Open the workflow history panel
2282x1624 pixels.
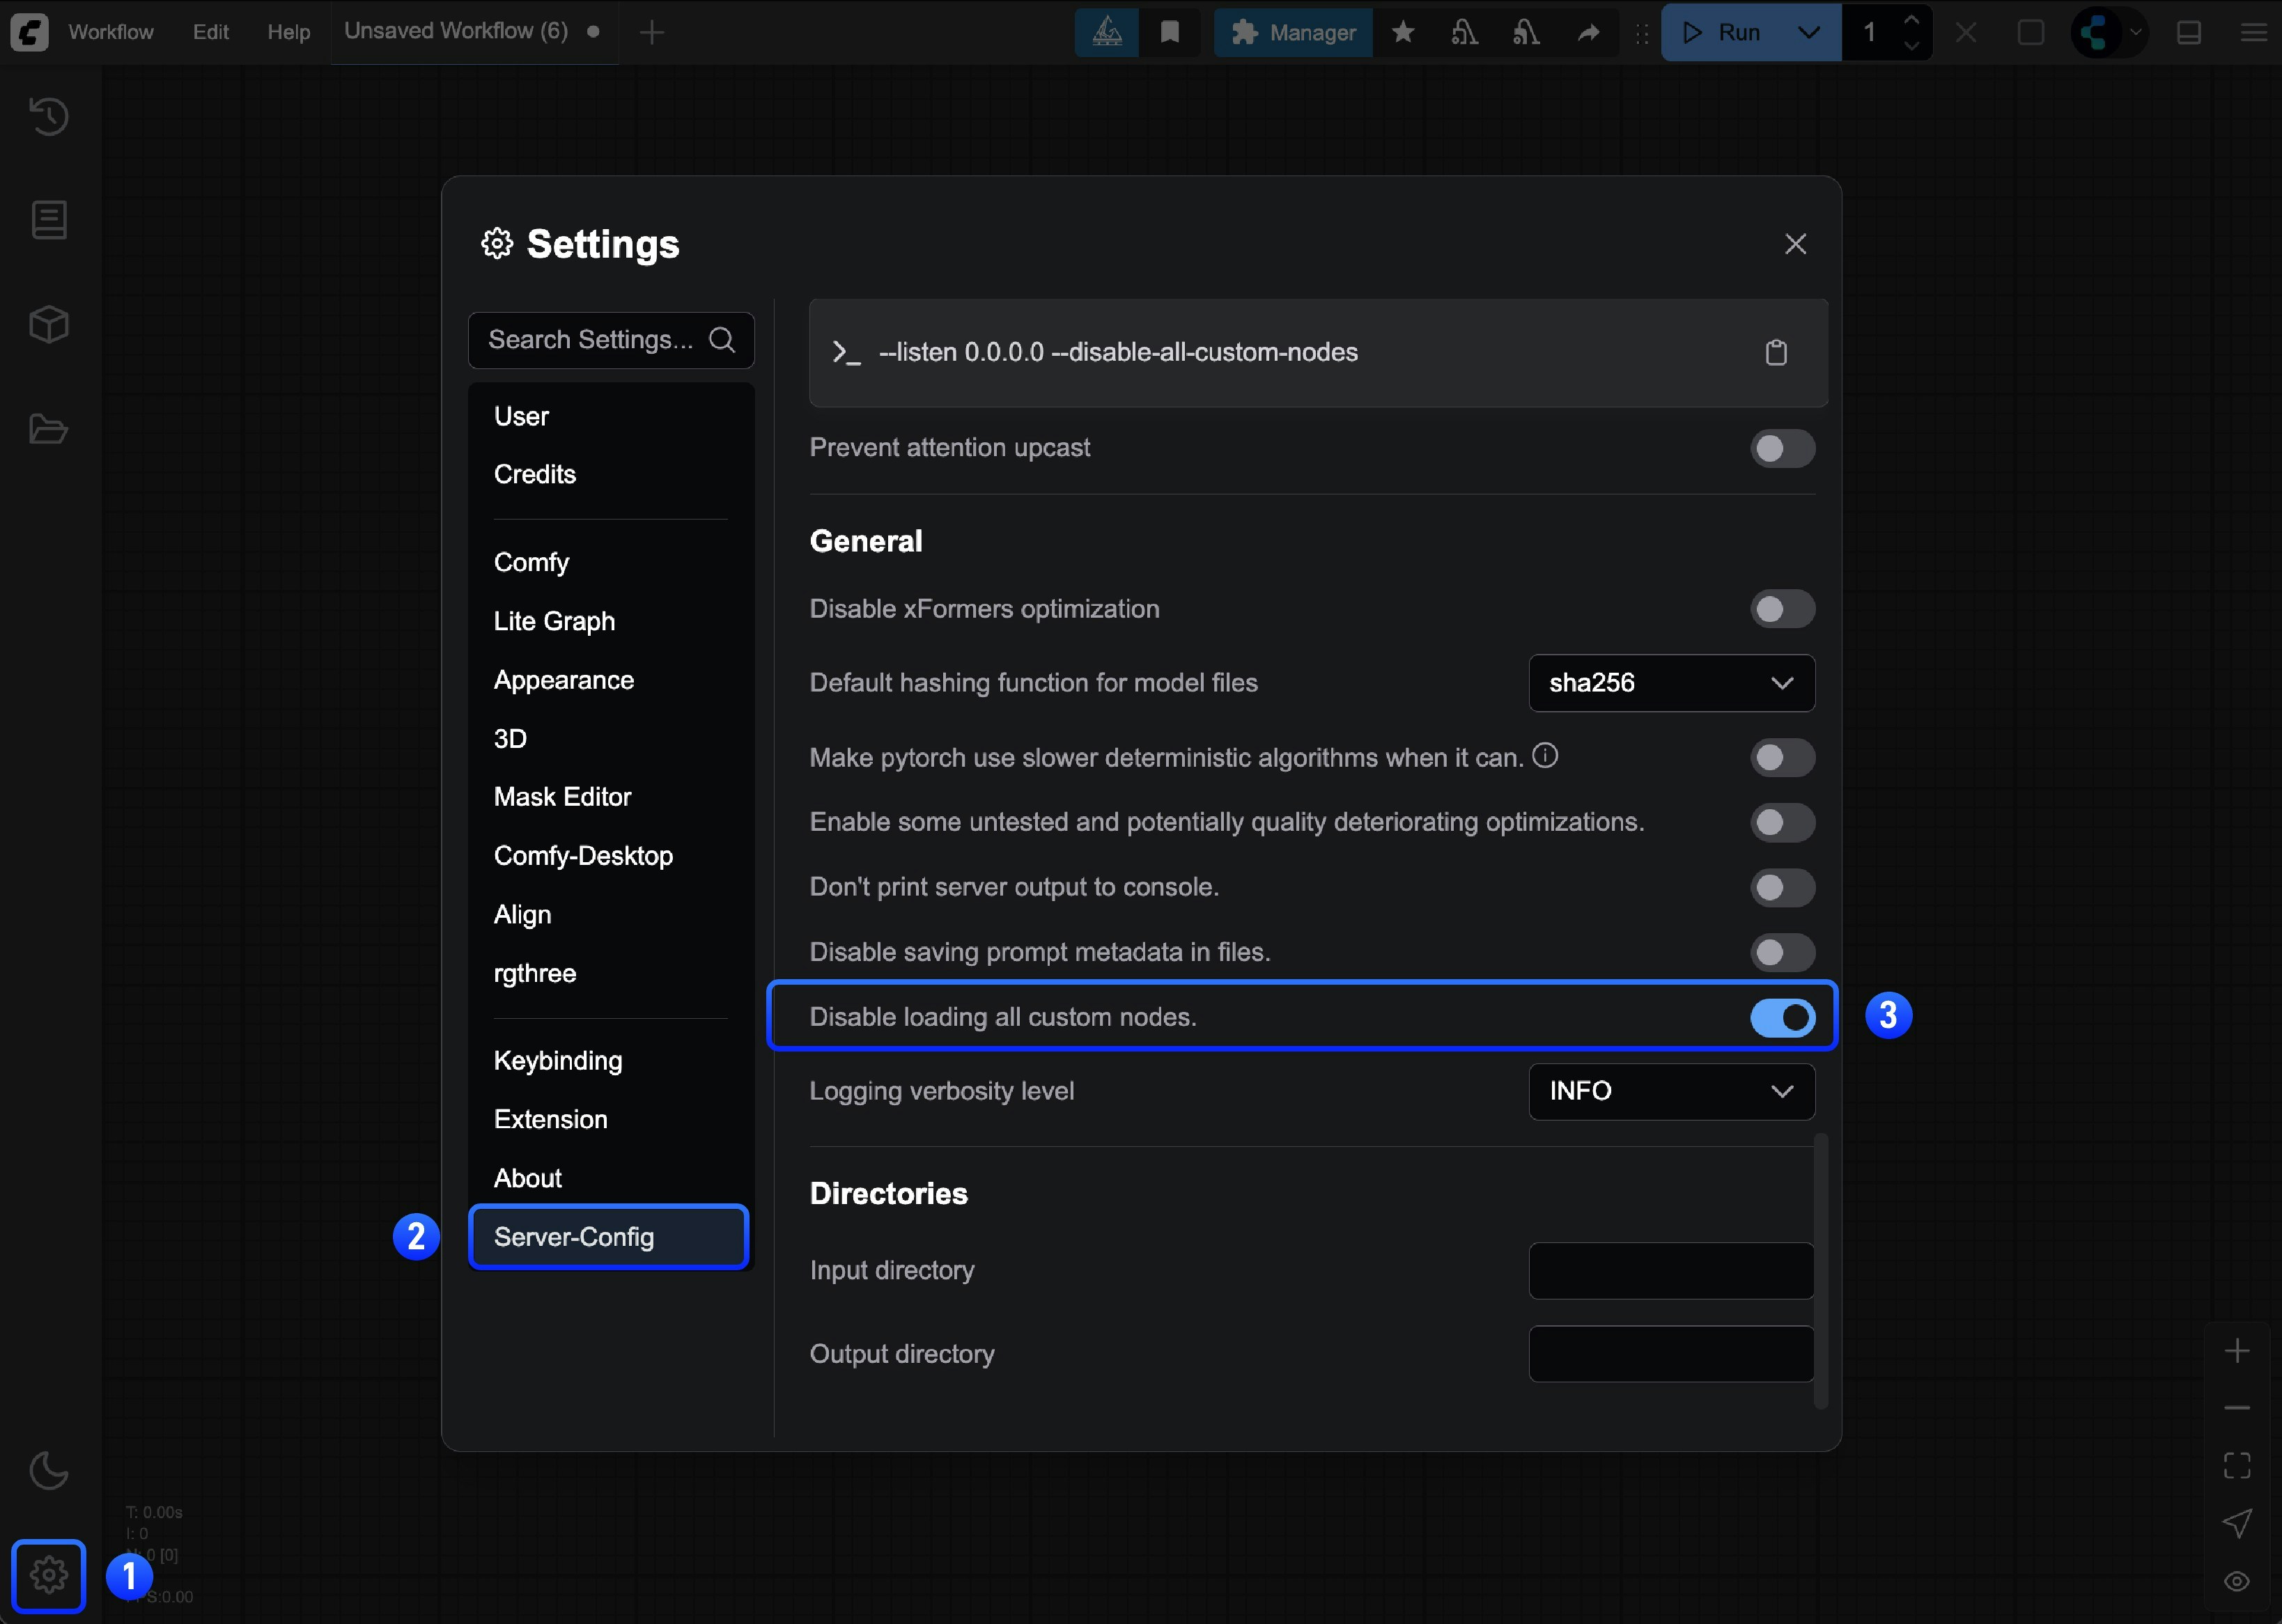pyautogui.click(x=48, y=117)
